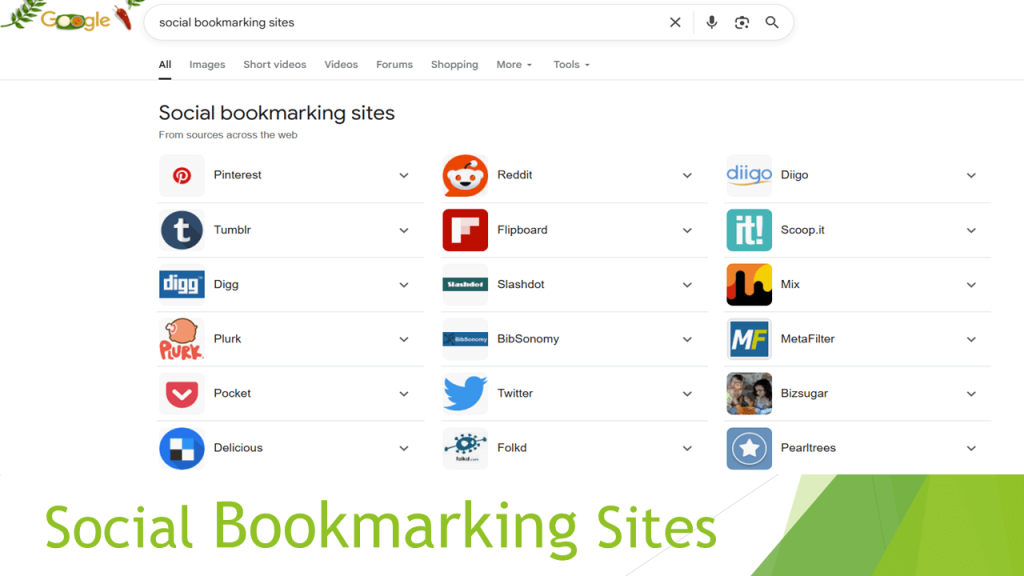The width and height of the screenshot is (1024, 576).
Task: Click the Diigo logo icon
Action: 749,175
